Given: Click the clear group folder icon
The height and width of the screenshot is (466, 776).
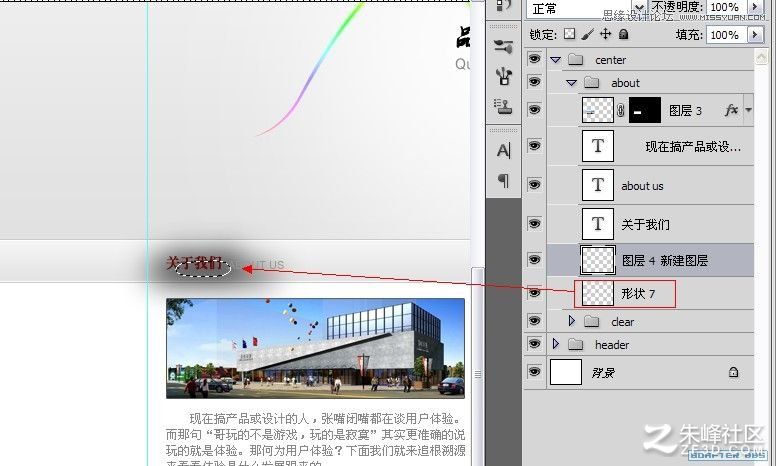Looking at the screenshot, I should pos(591,322).
